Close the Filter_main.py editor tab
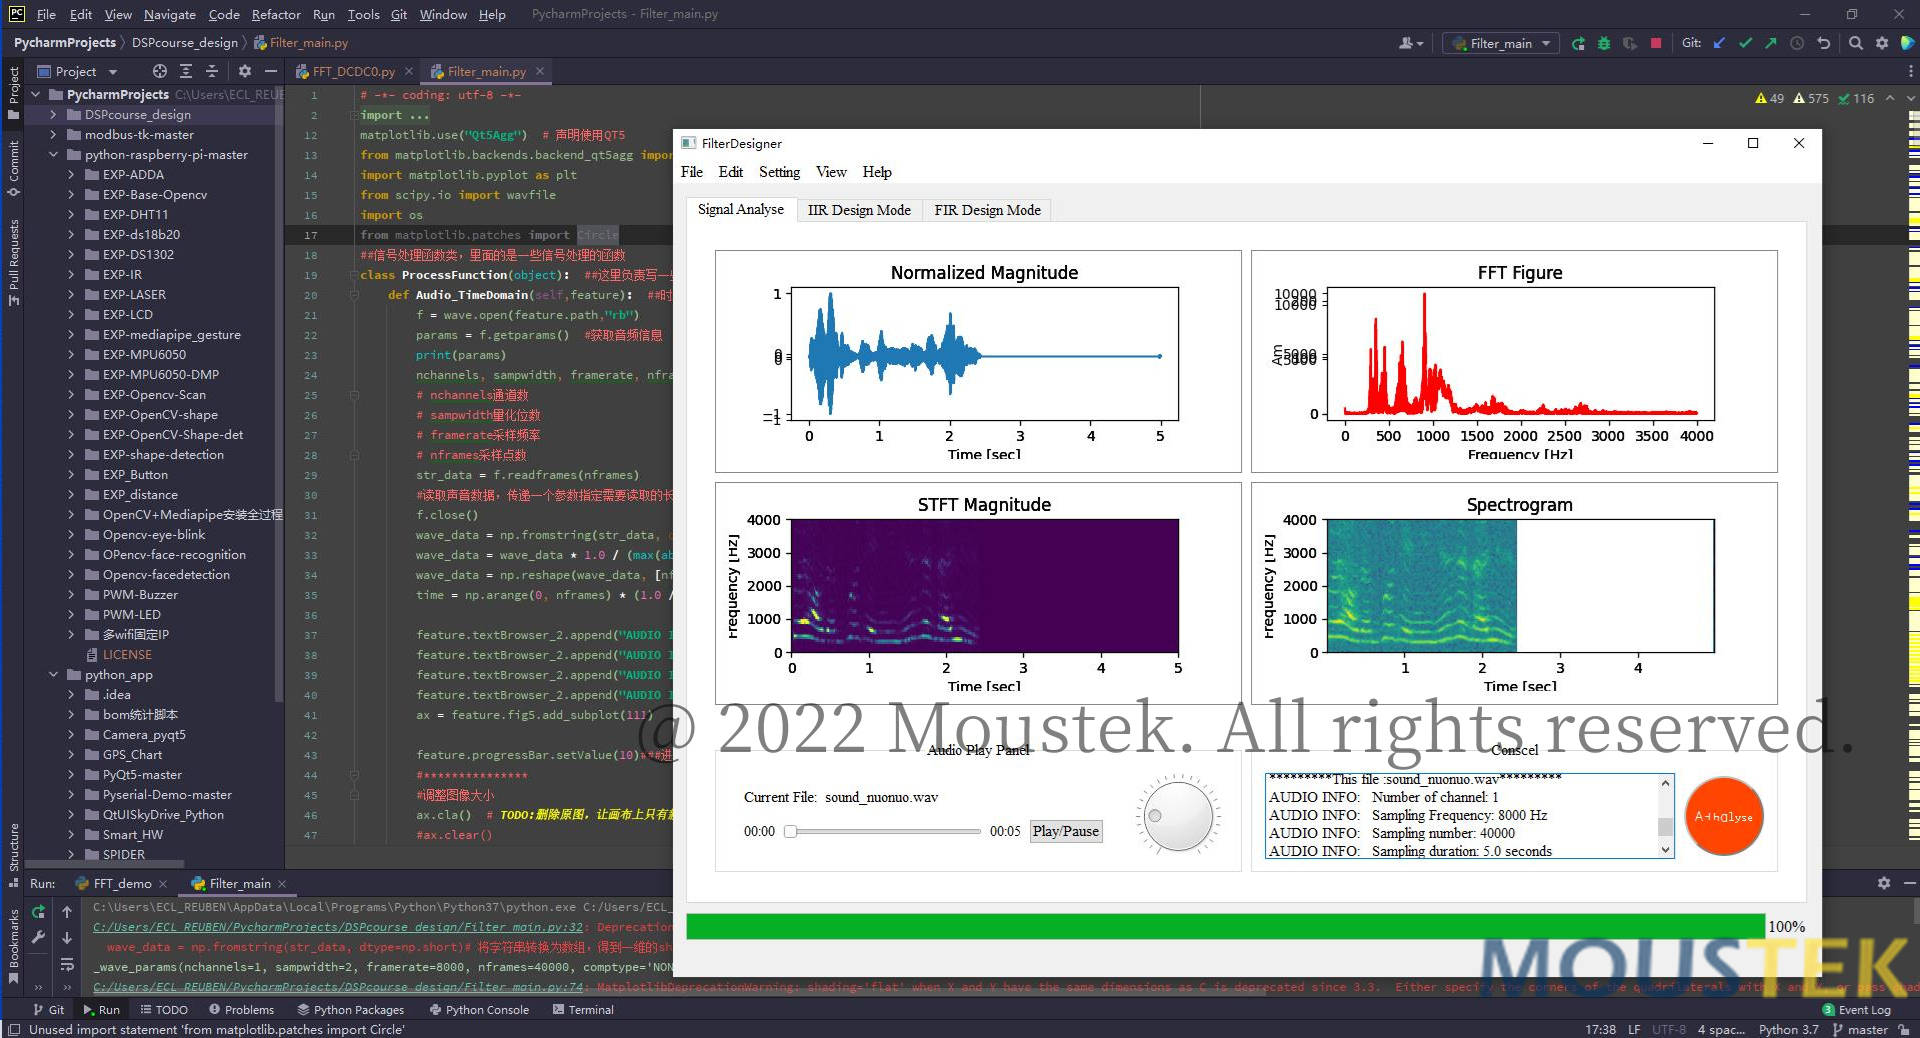 coord(540,71)
